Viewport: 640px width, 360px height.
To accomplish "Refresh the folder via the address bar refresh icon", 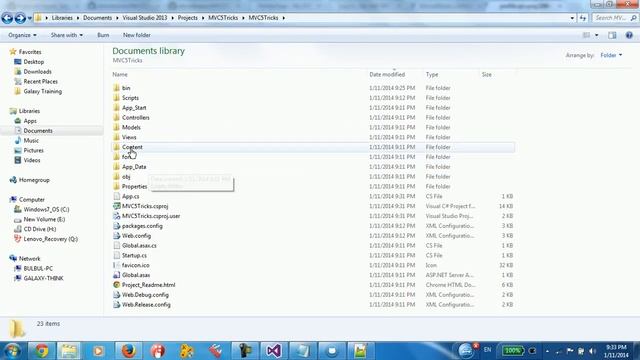I will tap(583, 18).
